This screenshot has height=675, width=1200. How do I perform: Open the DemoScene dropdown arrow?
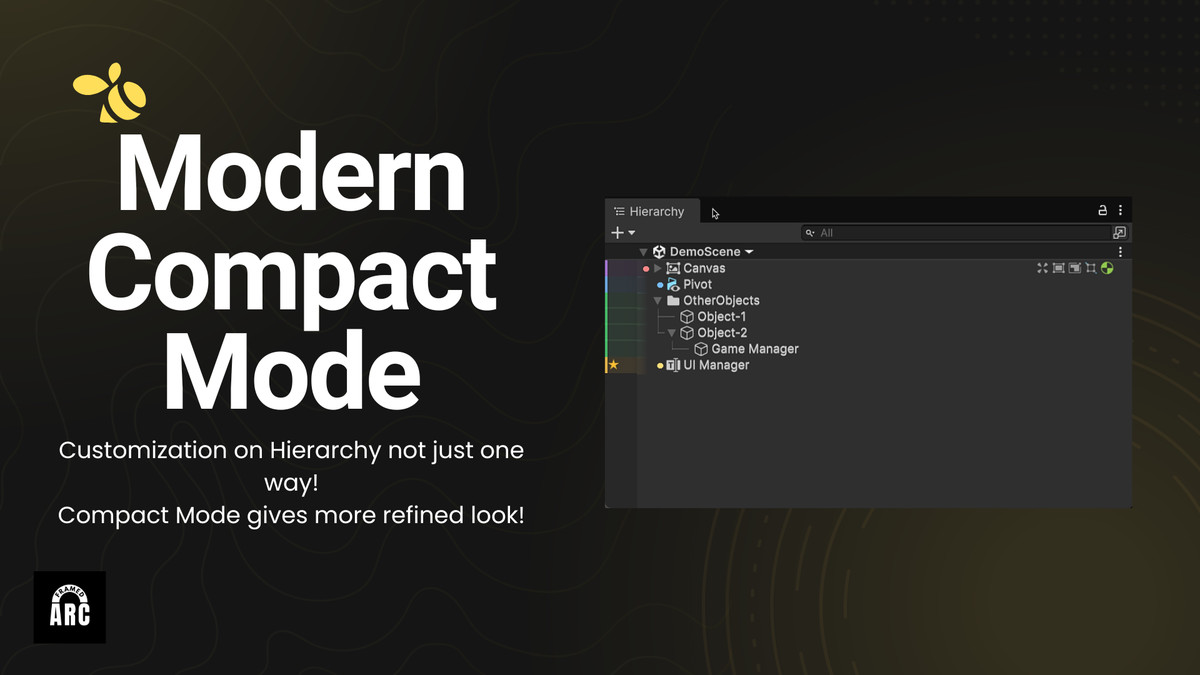tap(749, 252)
